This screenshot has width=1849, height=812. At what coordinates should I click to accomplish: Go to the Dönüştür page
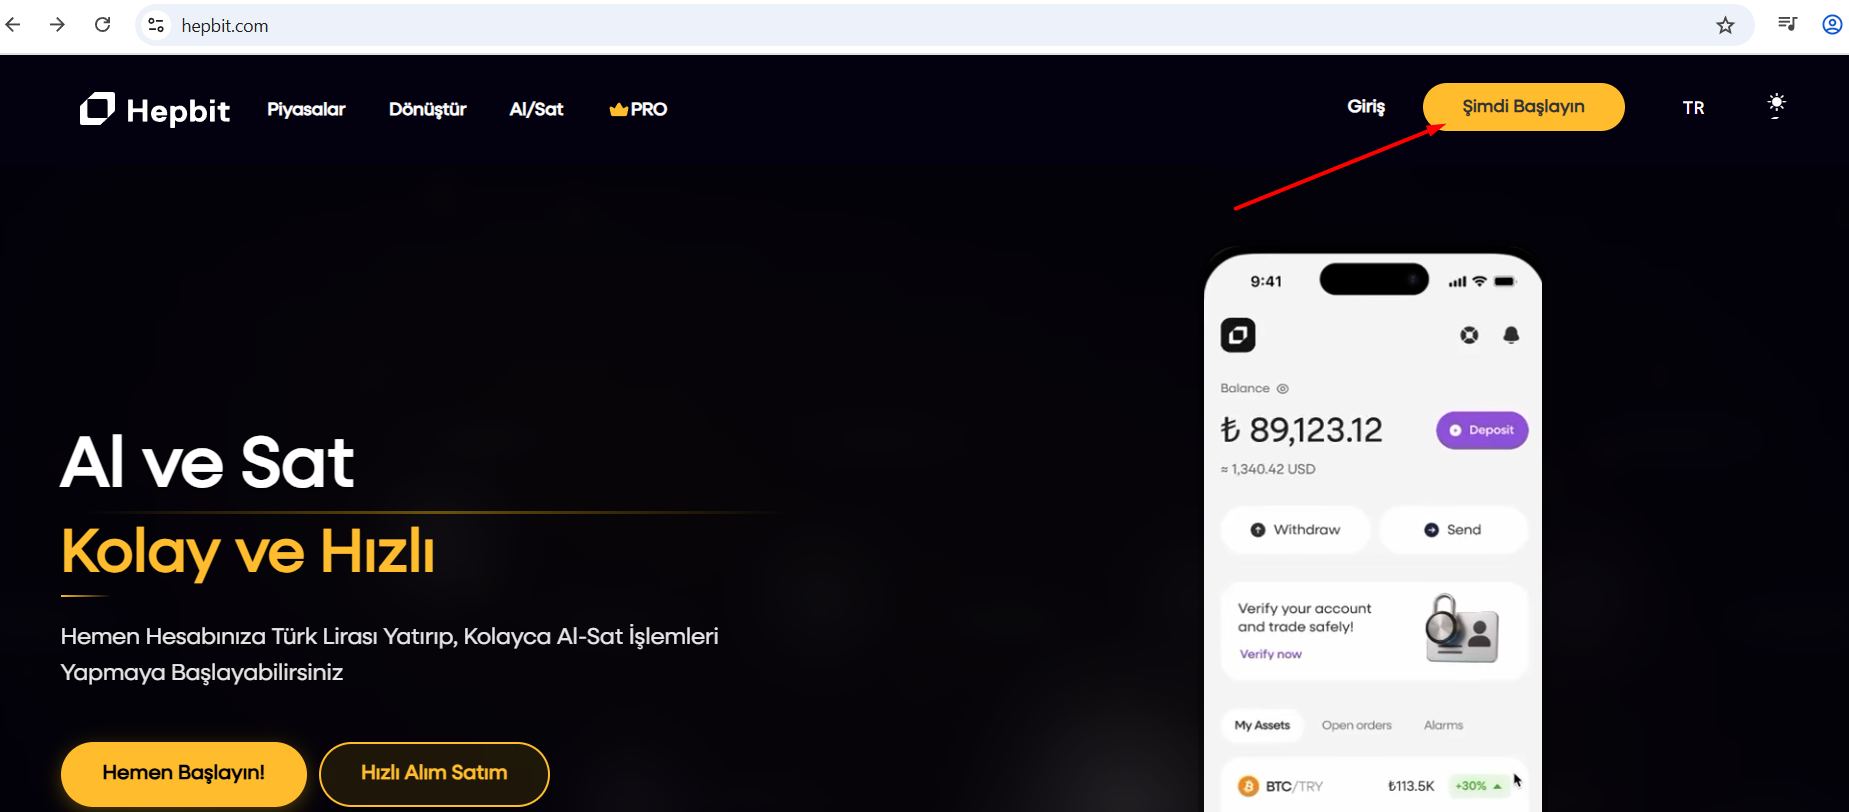pyautogui.click(x=427, y=109)
